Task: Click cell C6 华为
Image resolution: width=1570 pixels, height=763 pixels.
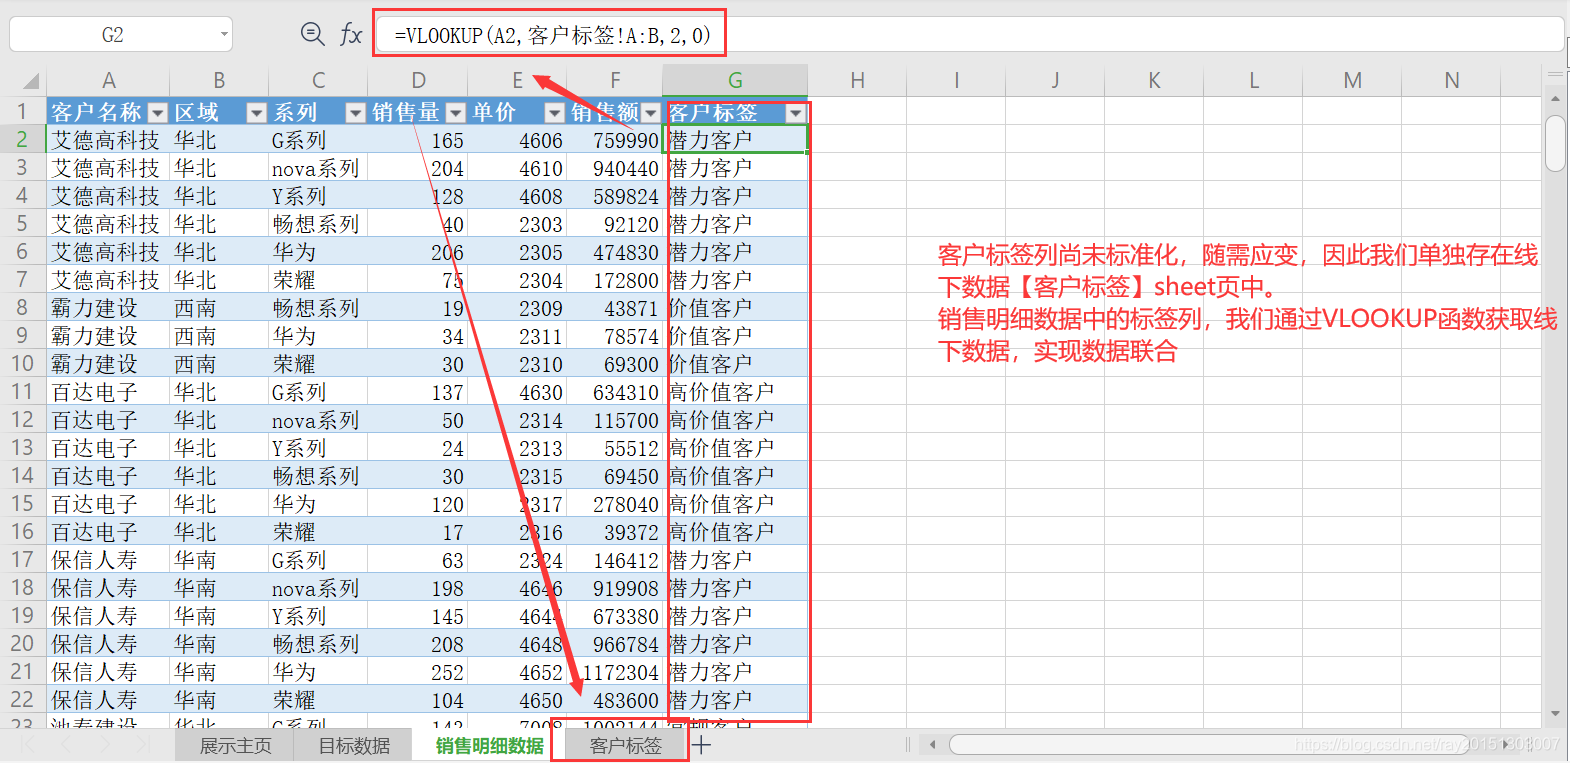Action: pyautogui.click(x=318, y=251)
